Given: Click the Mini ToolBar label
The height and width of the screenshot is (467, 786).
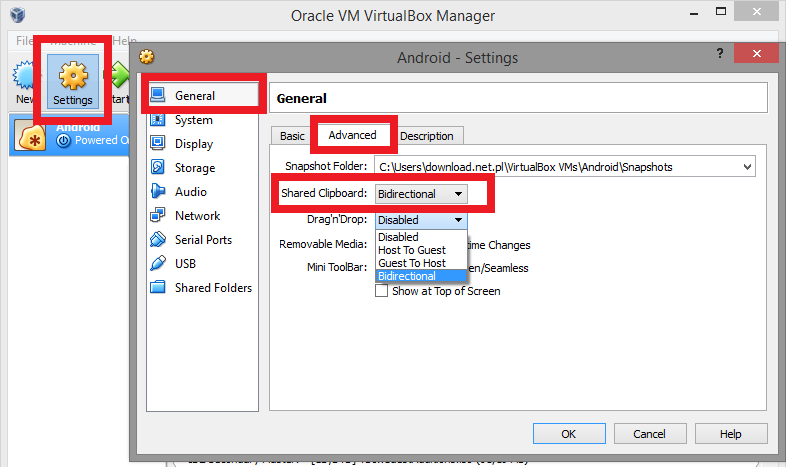Looking at the screenshot, I should 337,267.
